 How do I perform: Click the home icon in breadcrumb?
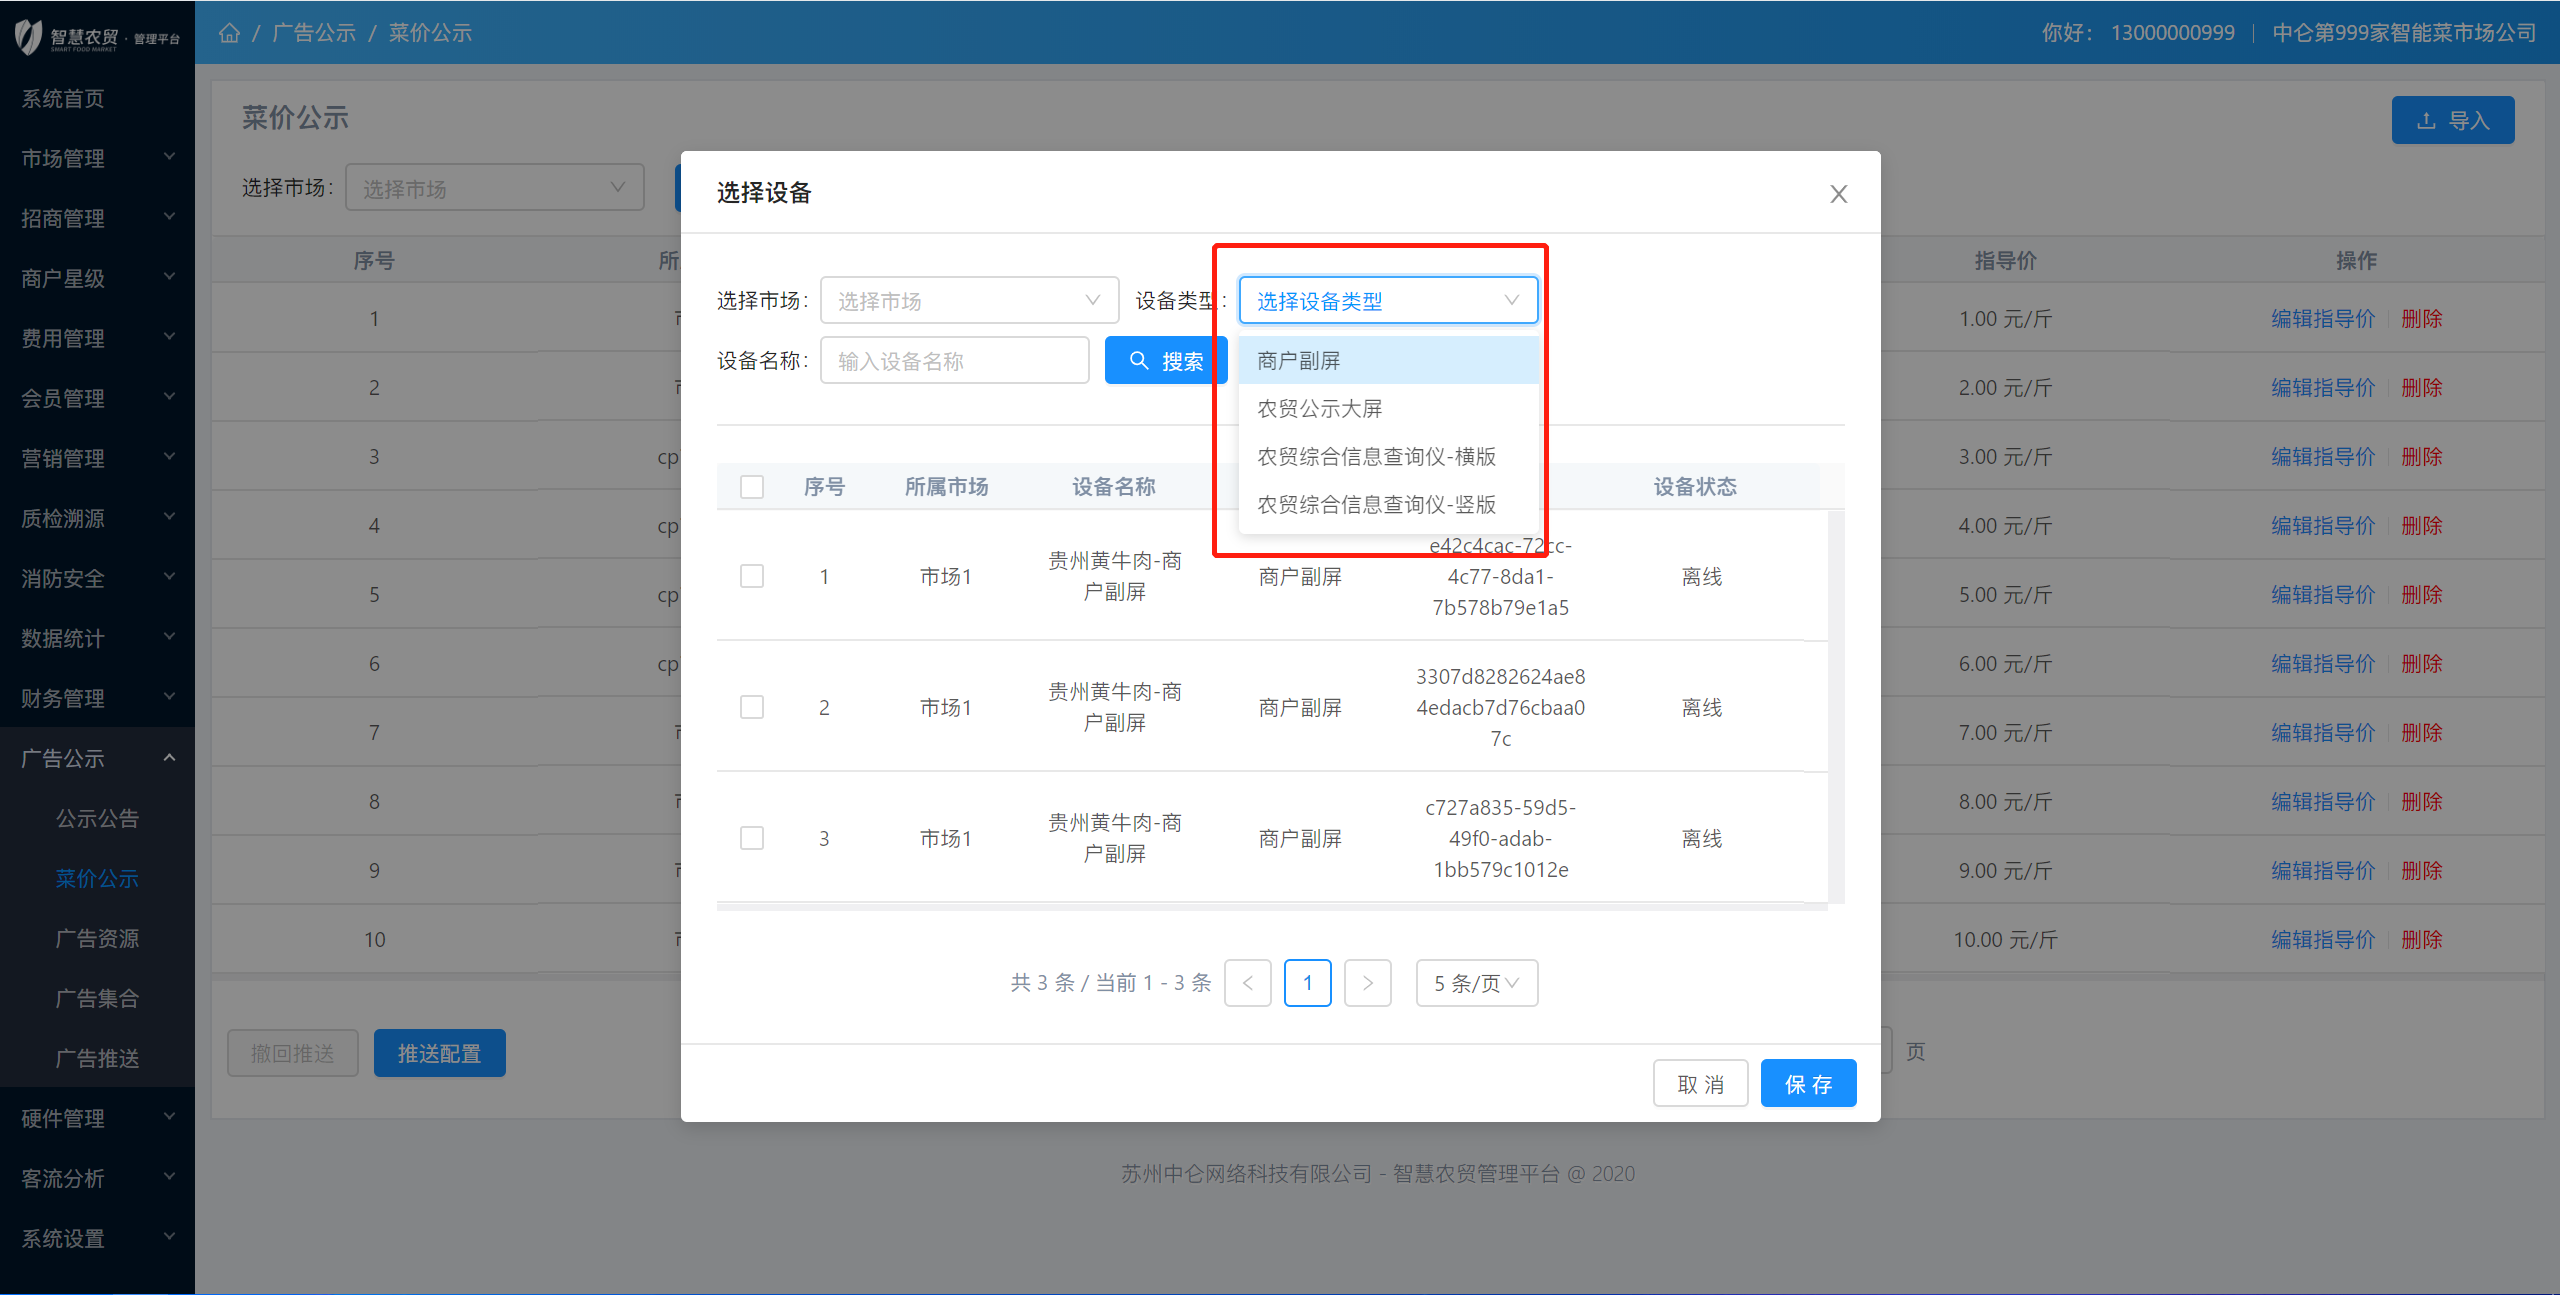point(229,33)
